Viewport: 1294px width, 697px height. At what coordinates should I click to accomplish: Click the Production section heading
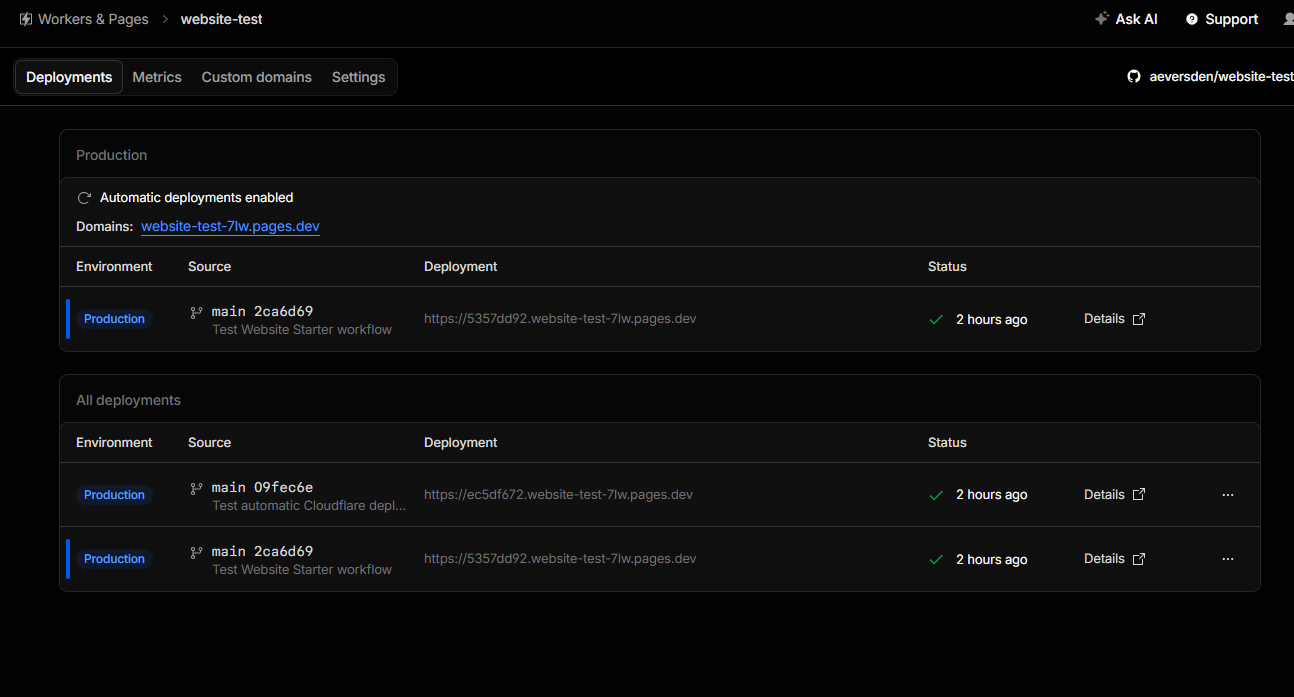(111, 155)
